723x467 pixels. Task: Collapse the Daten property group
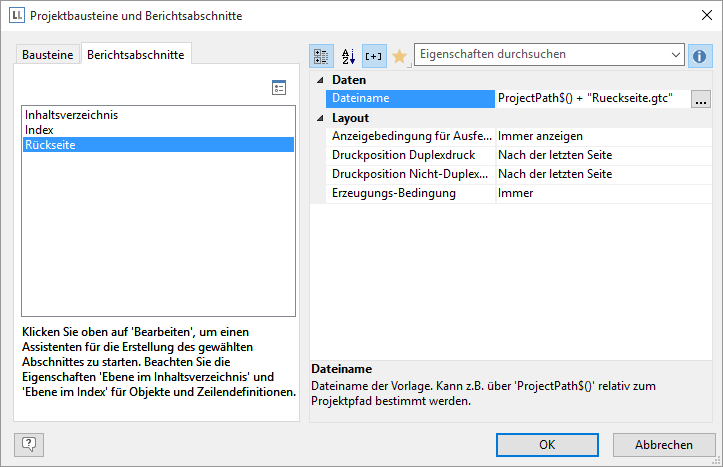[319, 79]
